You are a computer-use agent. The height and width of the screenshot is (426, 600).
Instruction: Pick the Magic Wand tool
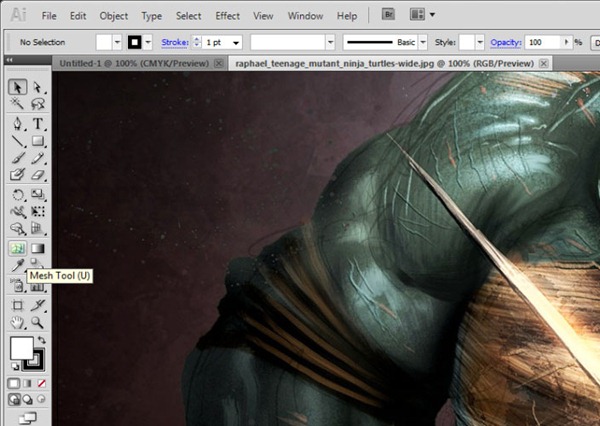18,103
